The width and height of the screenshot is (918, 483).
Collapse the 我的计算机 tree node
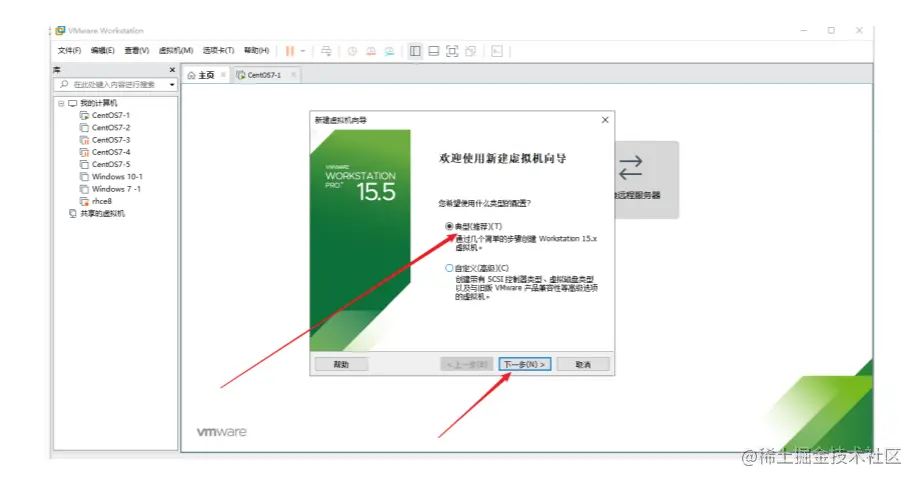(x=61, y=103)
